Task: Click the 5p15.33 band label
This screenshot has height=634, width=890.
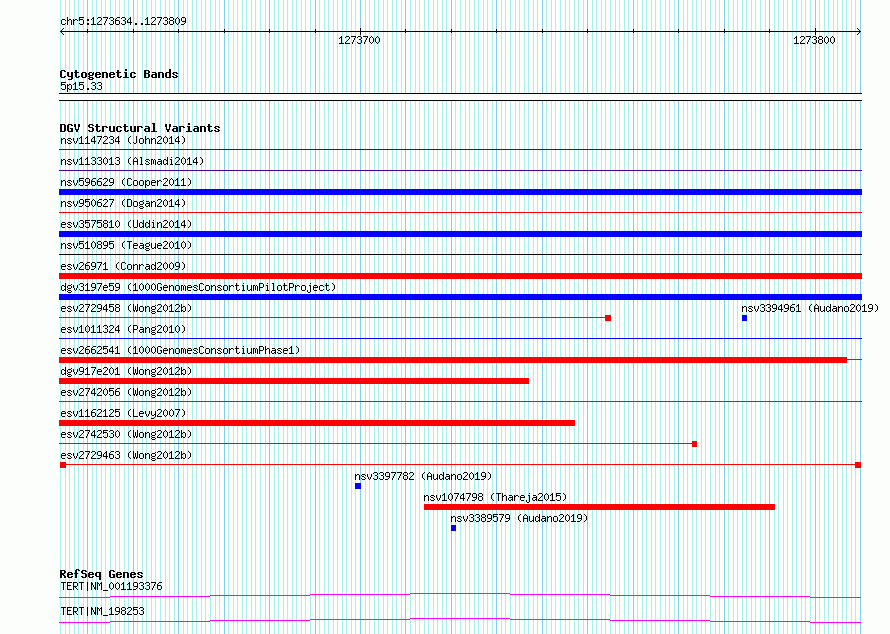Action: (x=81, y=86)
